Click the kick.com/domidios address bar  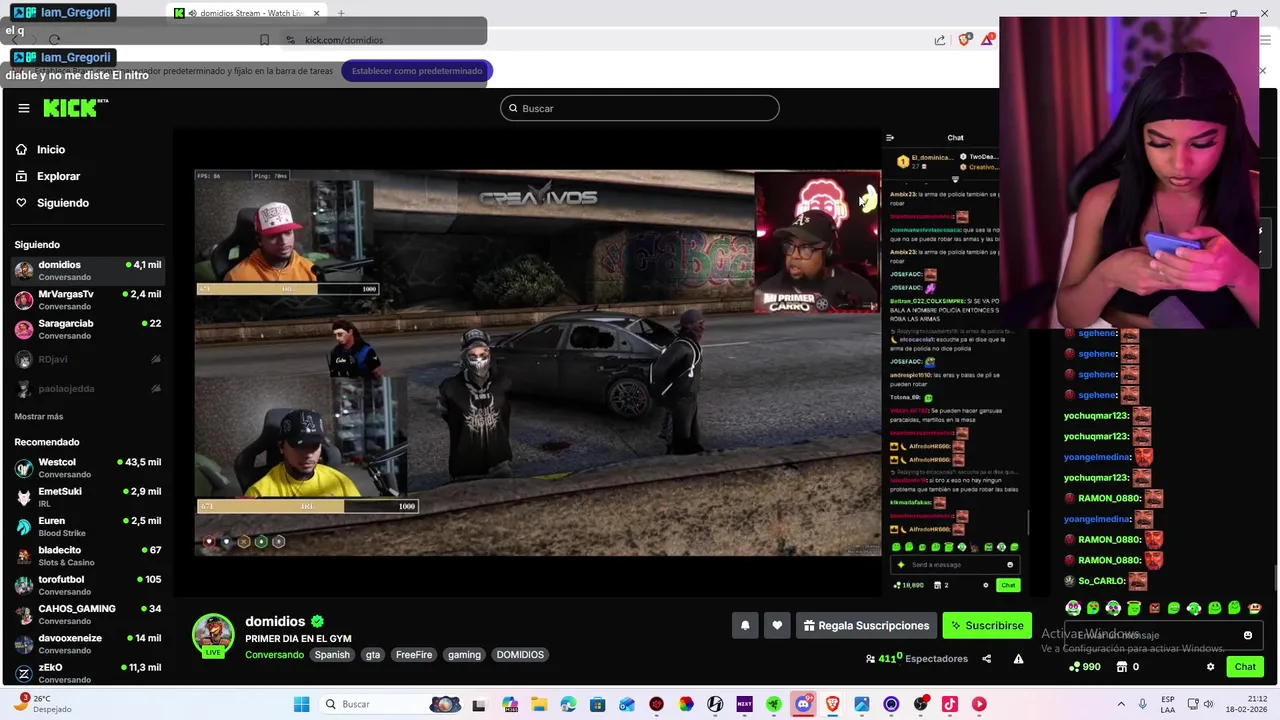[x=343, y=40]
